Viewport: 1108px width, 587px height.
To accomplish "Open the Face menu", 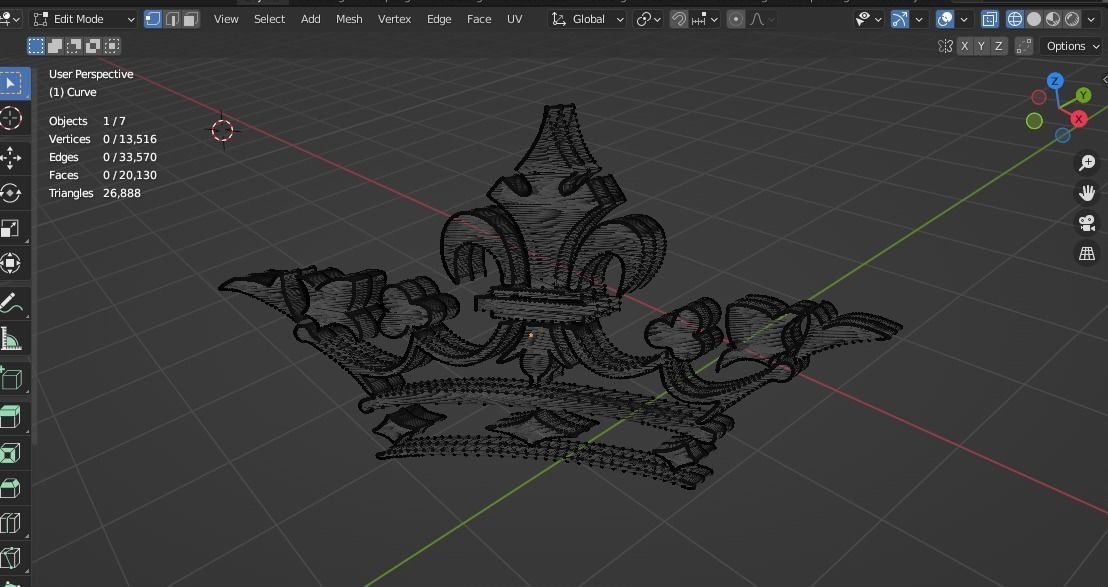I will pyautogui.click(x=479, y=19).
